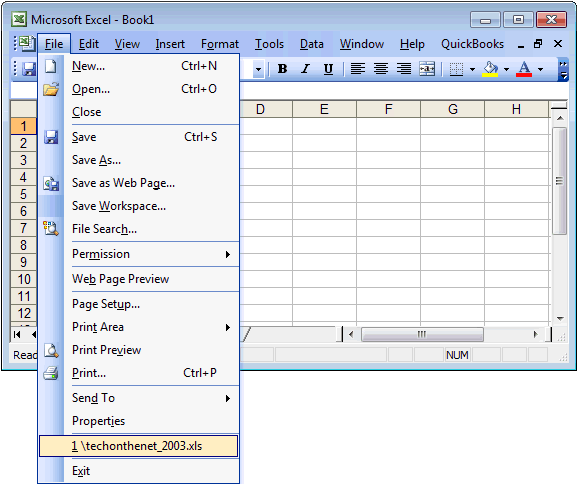Screen dimensions: 577x484
Task: Select column G header
Action: (x=453, y=109)
